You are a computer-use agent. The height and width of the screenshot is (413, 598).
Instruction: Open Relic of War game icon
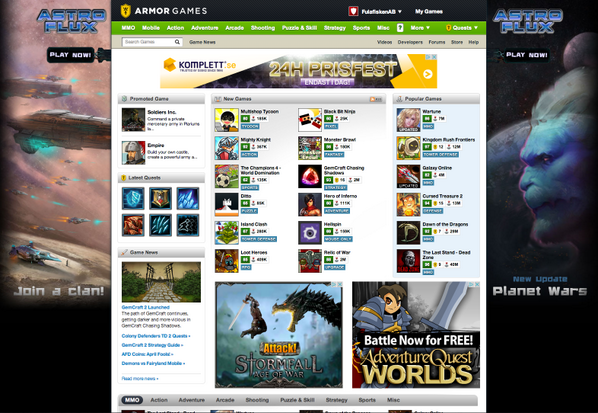click(310, 261)
